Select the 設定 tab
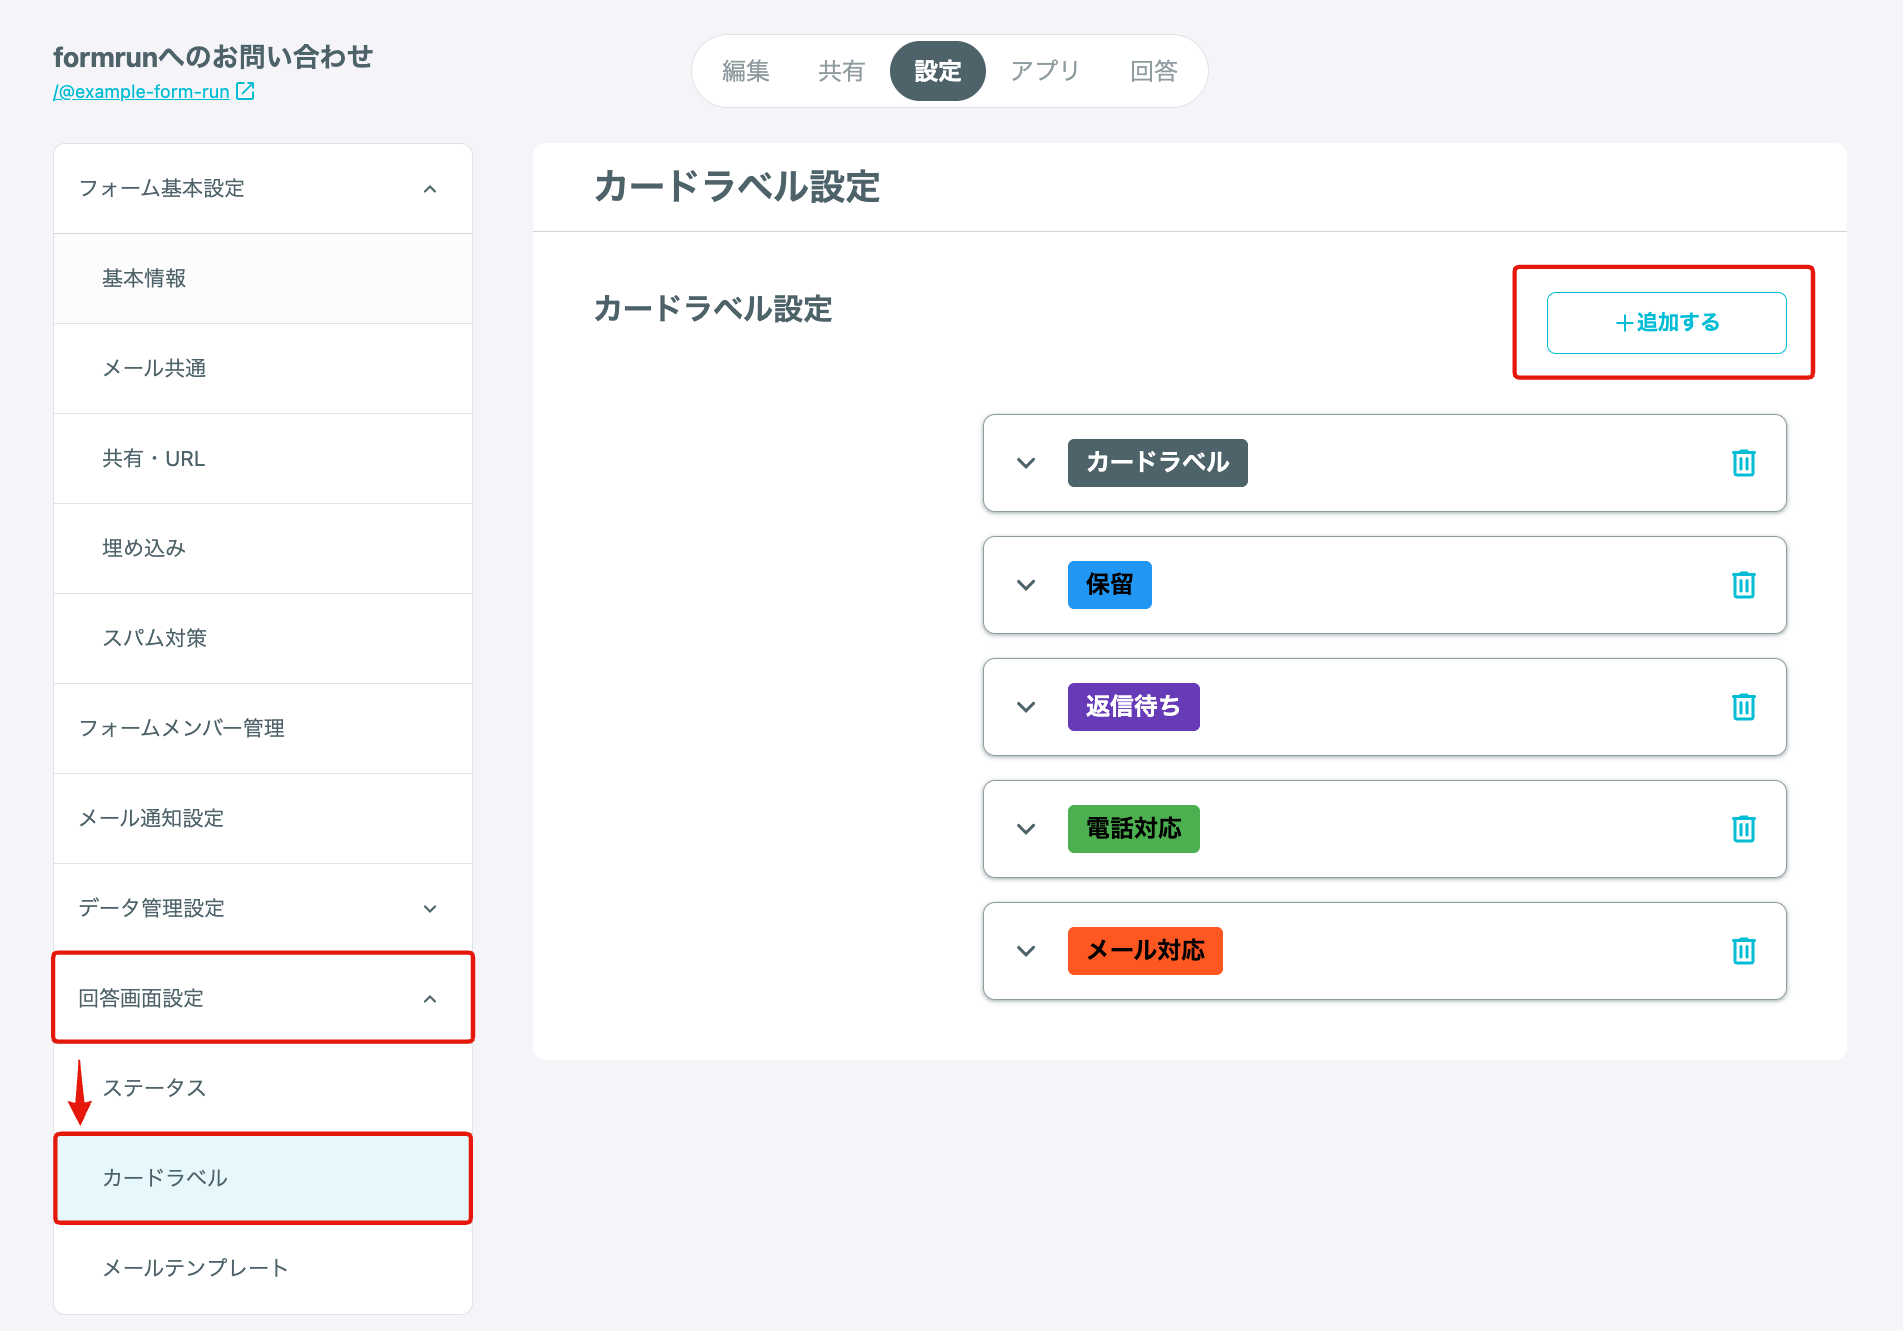 click(937, 71)
